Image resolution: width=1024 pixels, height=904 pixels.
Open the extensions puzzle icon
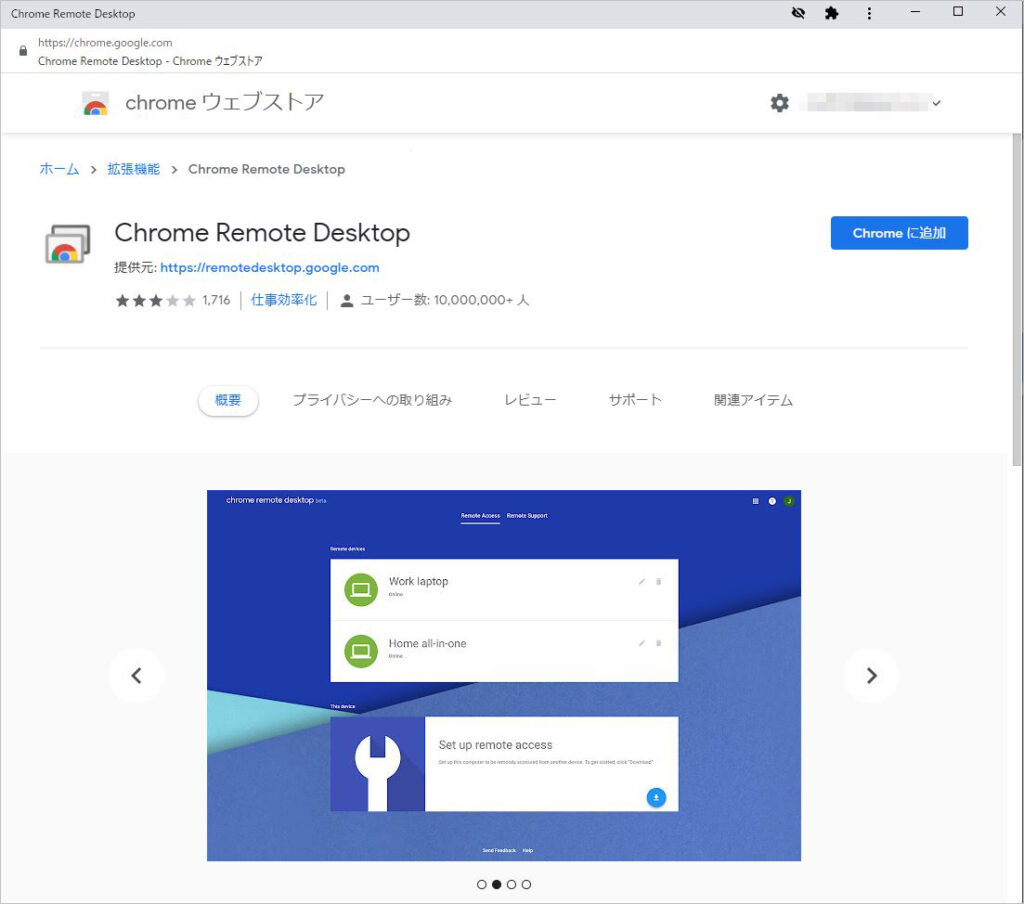point(831,13)
